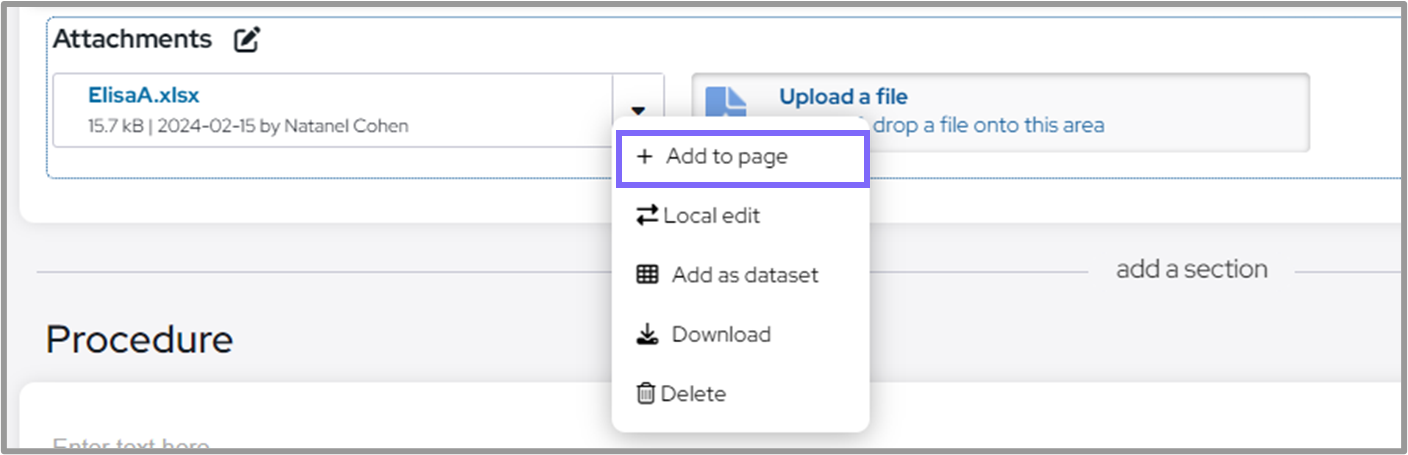The height and width of the screenshot is (455, 1408).
Task: Click the edit pencil icon beside Attachments
Action: coord(247,40)
